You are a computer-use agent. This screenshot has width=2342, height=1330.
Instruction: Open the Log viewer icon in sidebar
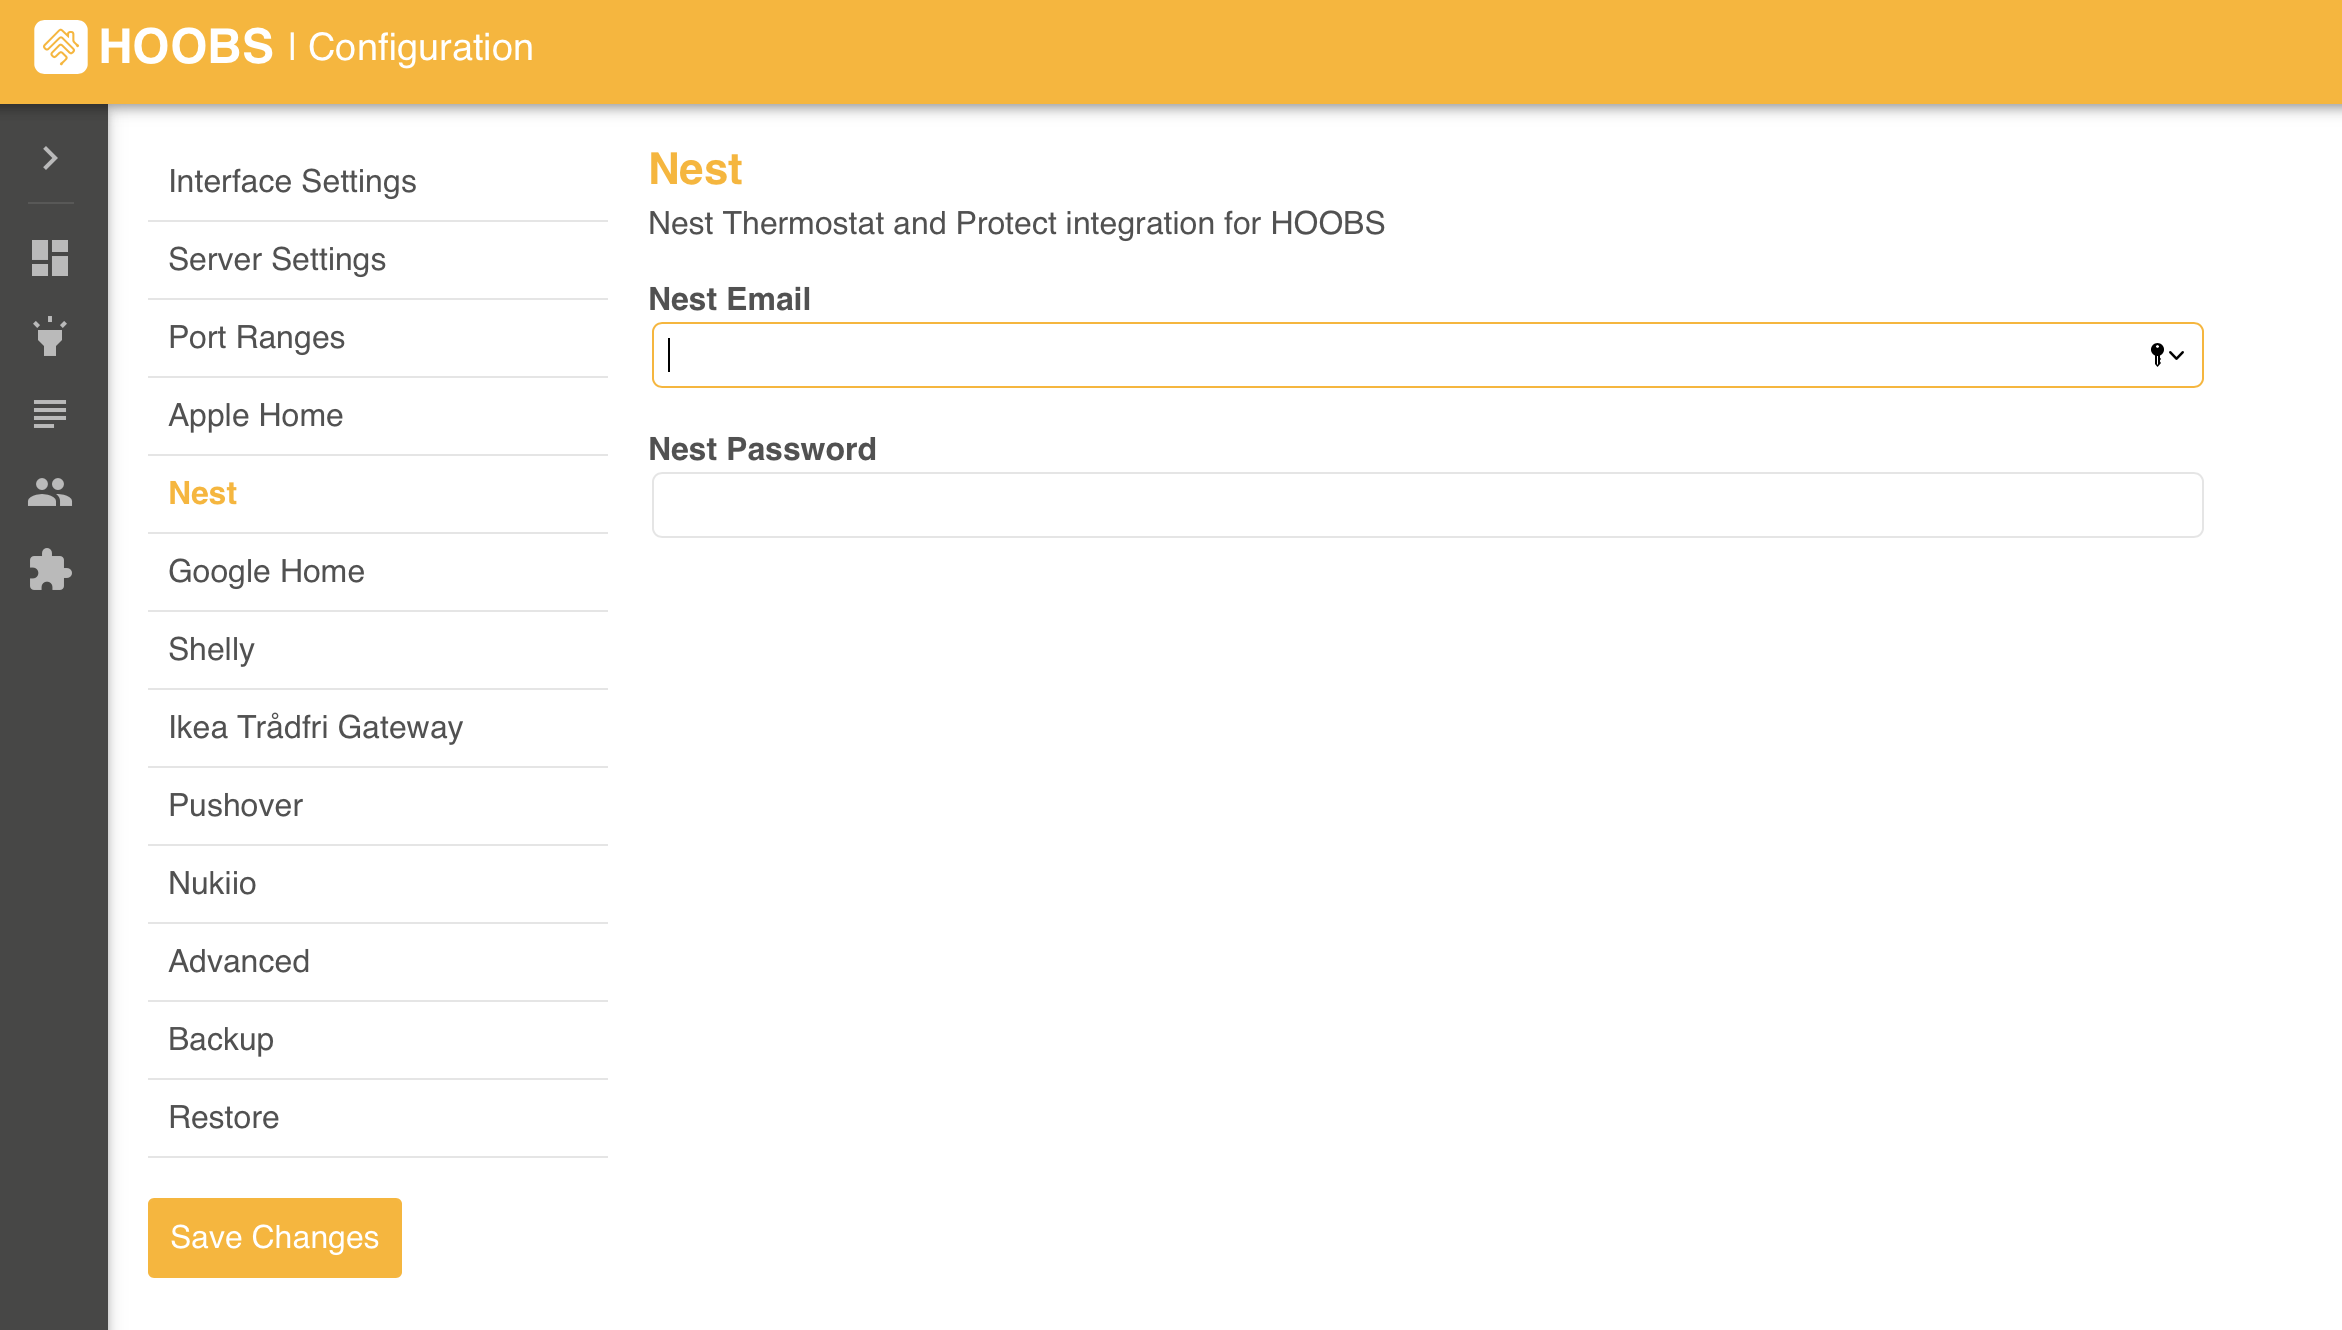pos(50,413)
